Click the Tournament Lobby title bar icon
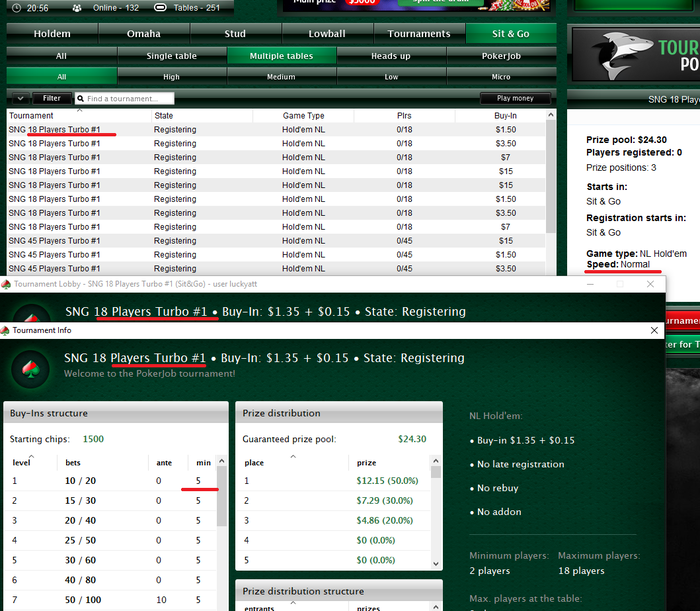This screenshot has height=611, width=700. click(x=6, y=284)
